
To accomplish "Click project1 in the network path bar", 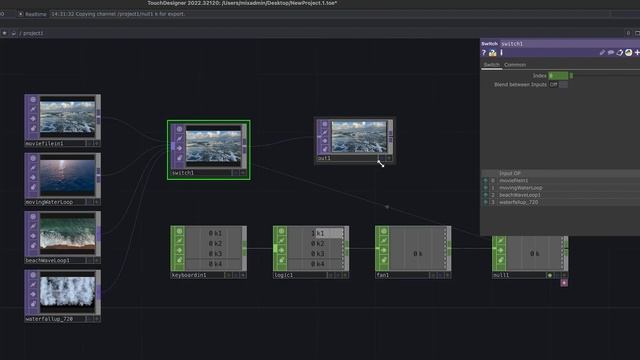I will coord(33,33).
